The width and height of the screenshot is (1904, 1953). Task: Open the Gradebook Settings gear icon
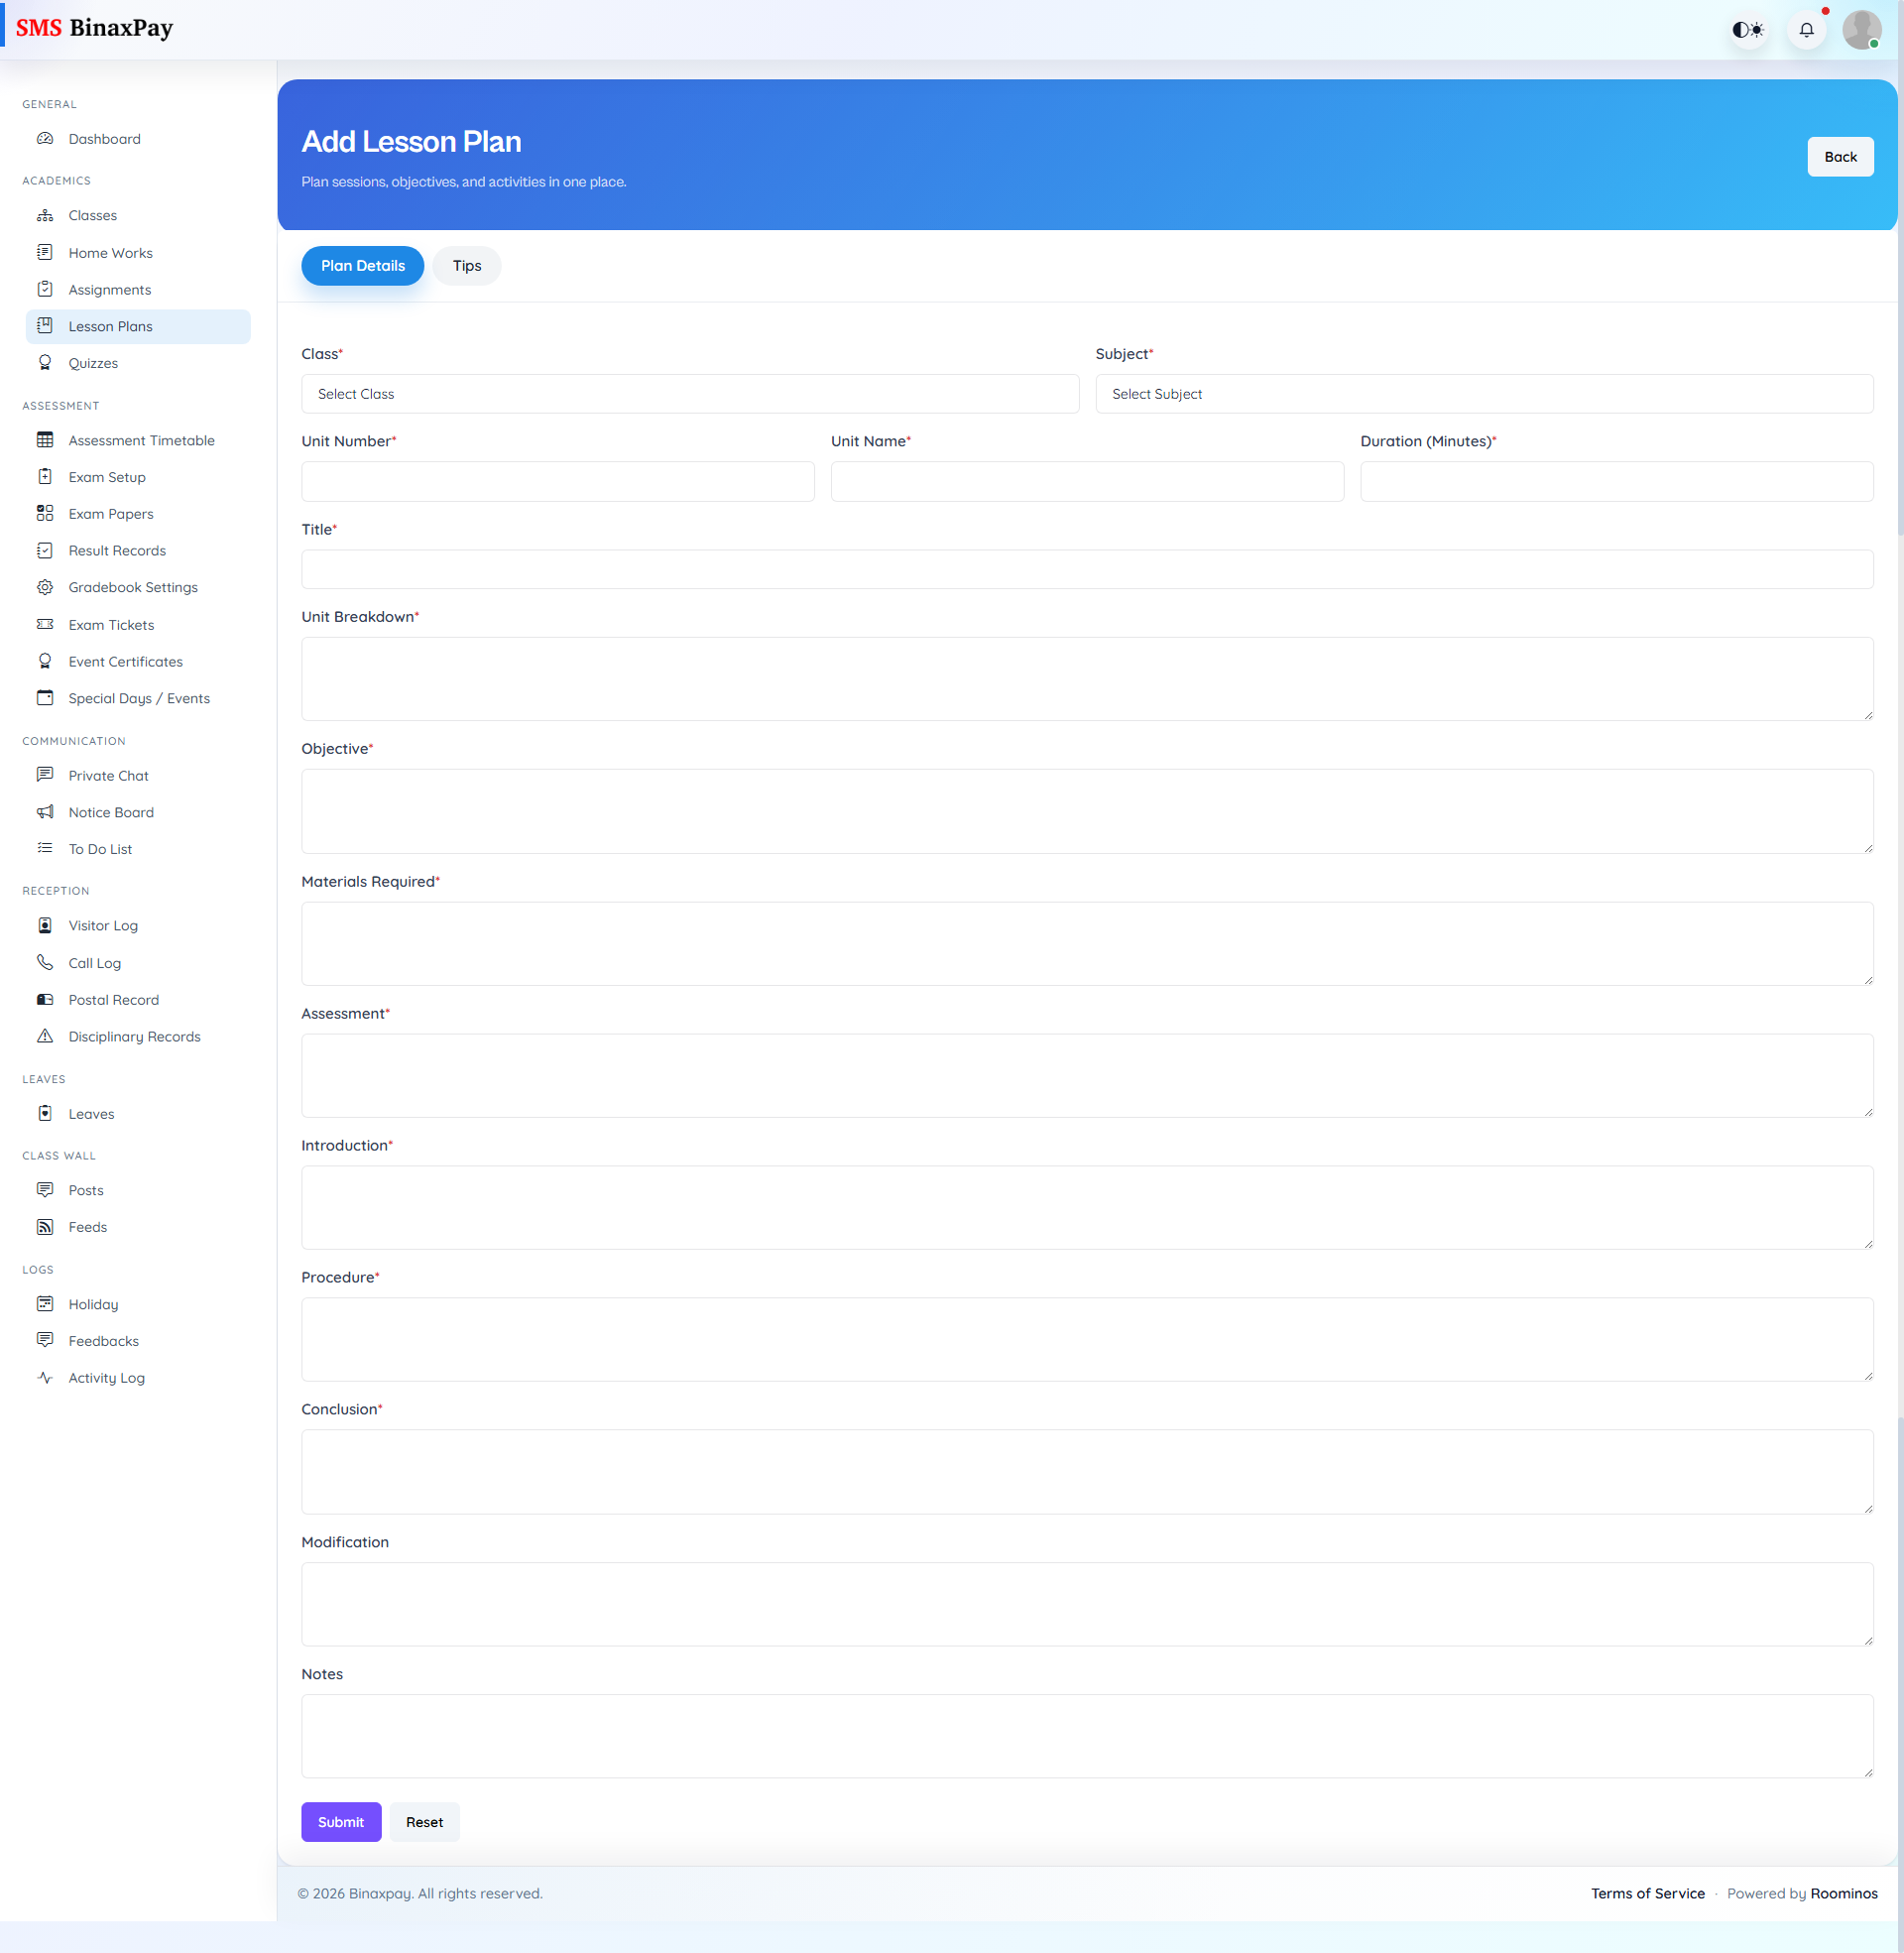point(45,587)
